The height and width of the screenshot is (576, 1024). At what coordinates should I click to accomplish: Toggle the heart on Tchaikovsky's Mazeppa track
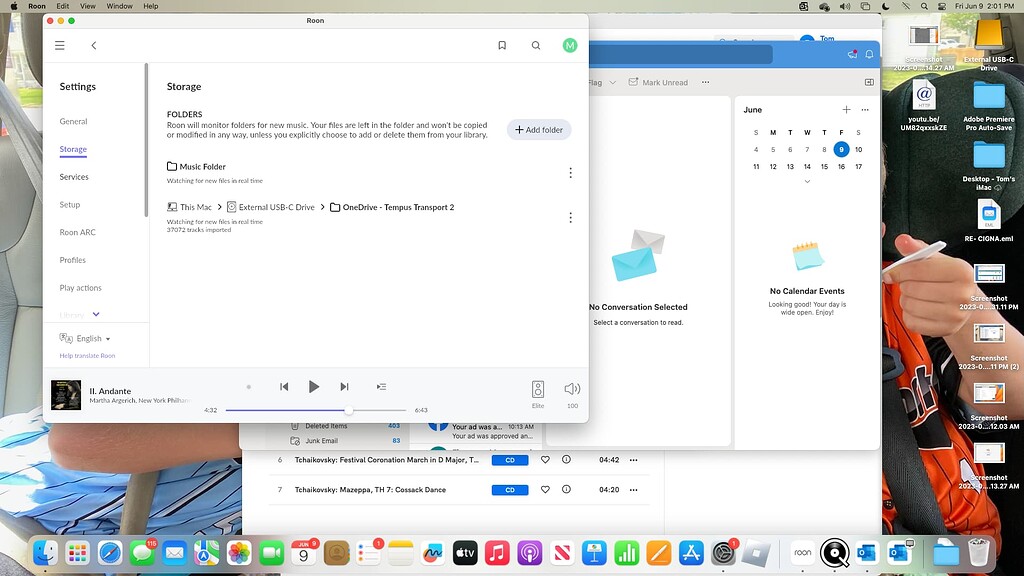545,490
